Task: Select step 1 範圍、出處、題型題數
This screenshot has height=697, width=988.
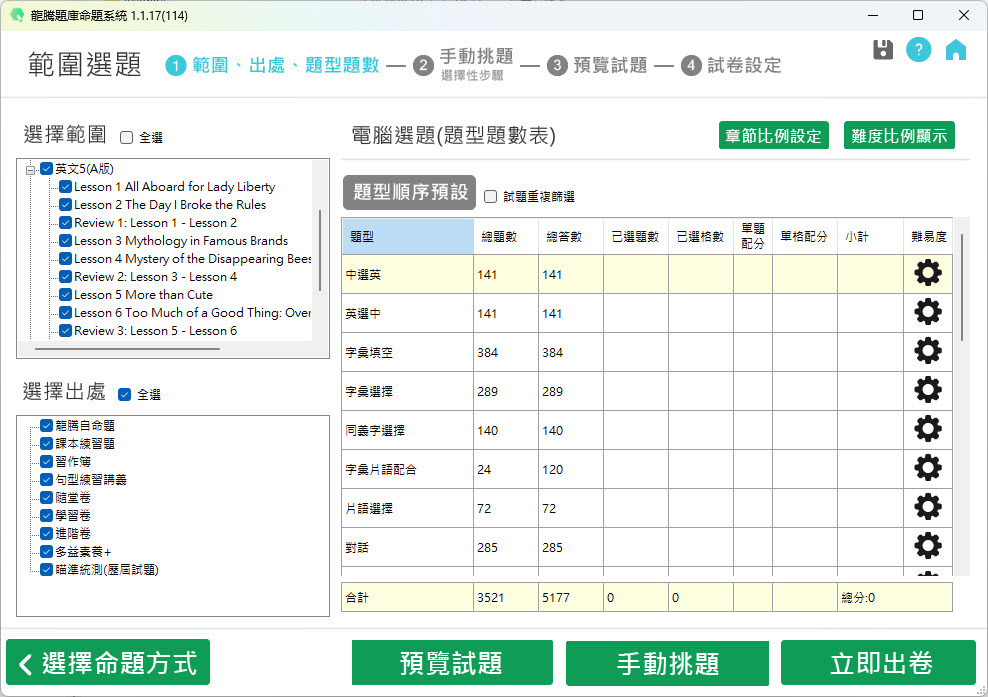Action: tap(272, 65)
